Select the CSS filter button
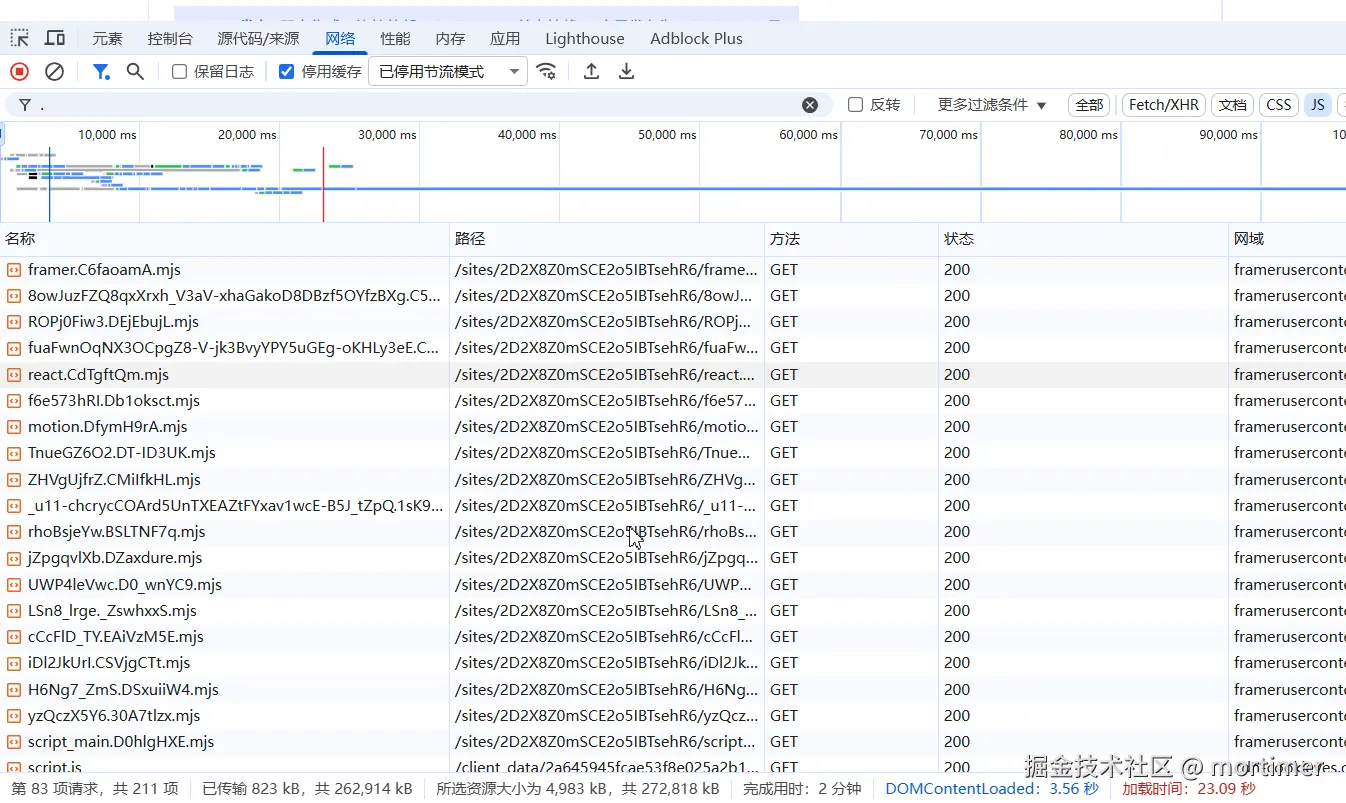1346x803 pixels. pyautogui.click(x=1278, y=105)
